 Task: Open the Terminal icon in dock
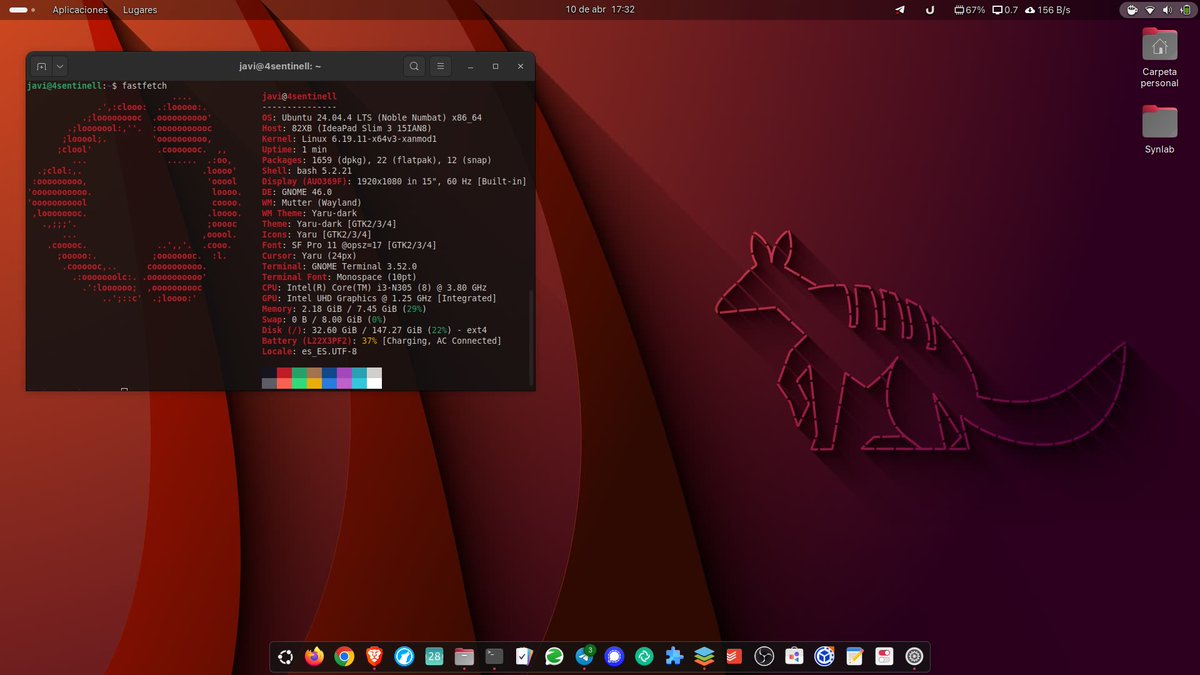494,657
